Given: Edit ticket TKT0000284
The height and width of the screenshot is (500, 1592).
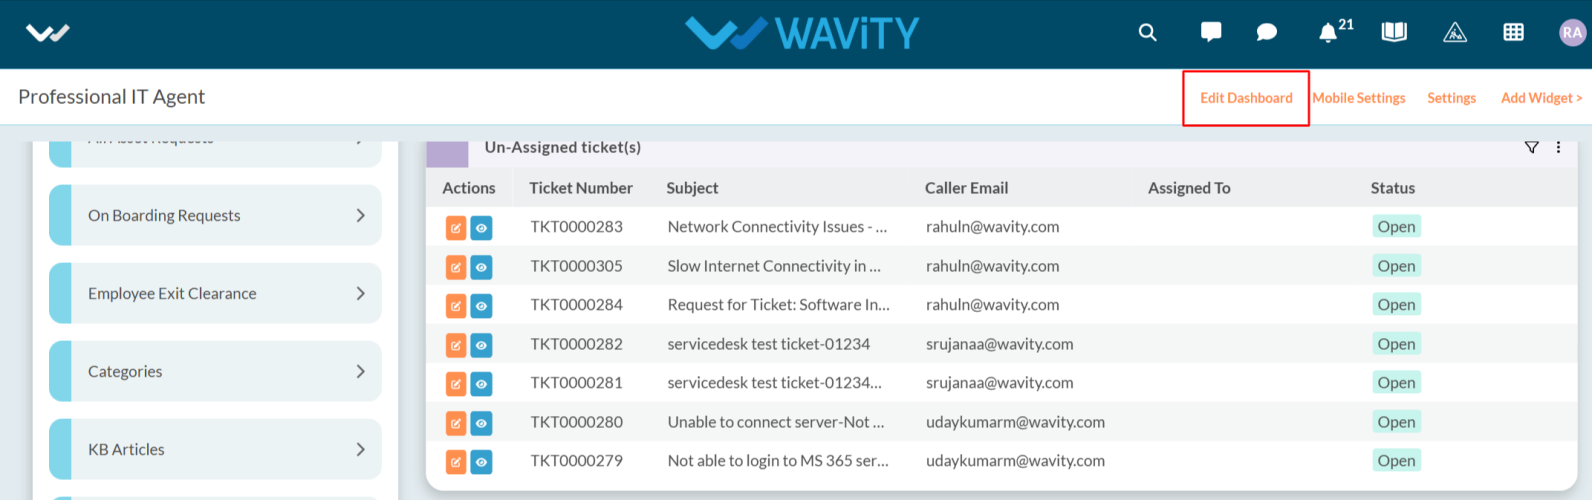Looking at the screenshot, I should [456, 306].
